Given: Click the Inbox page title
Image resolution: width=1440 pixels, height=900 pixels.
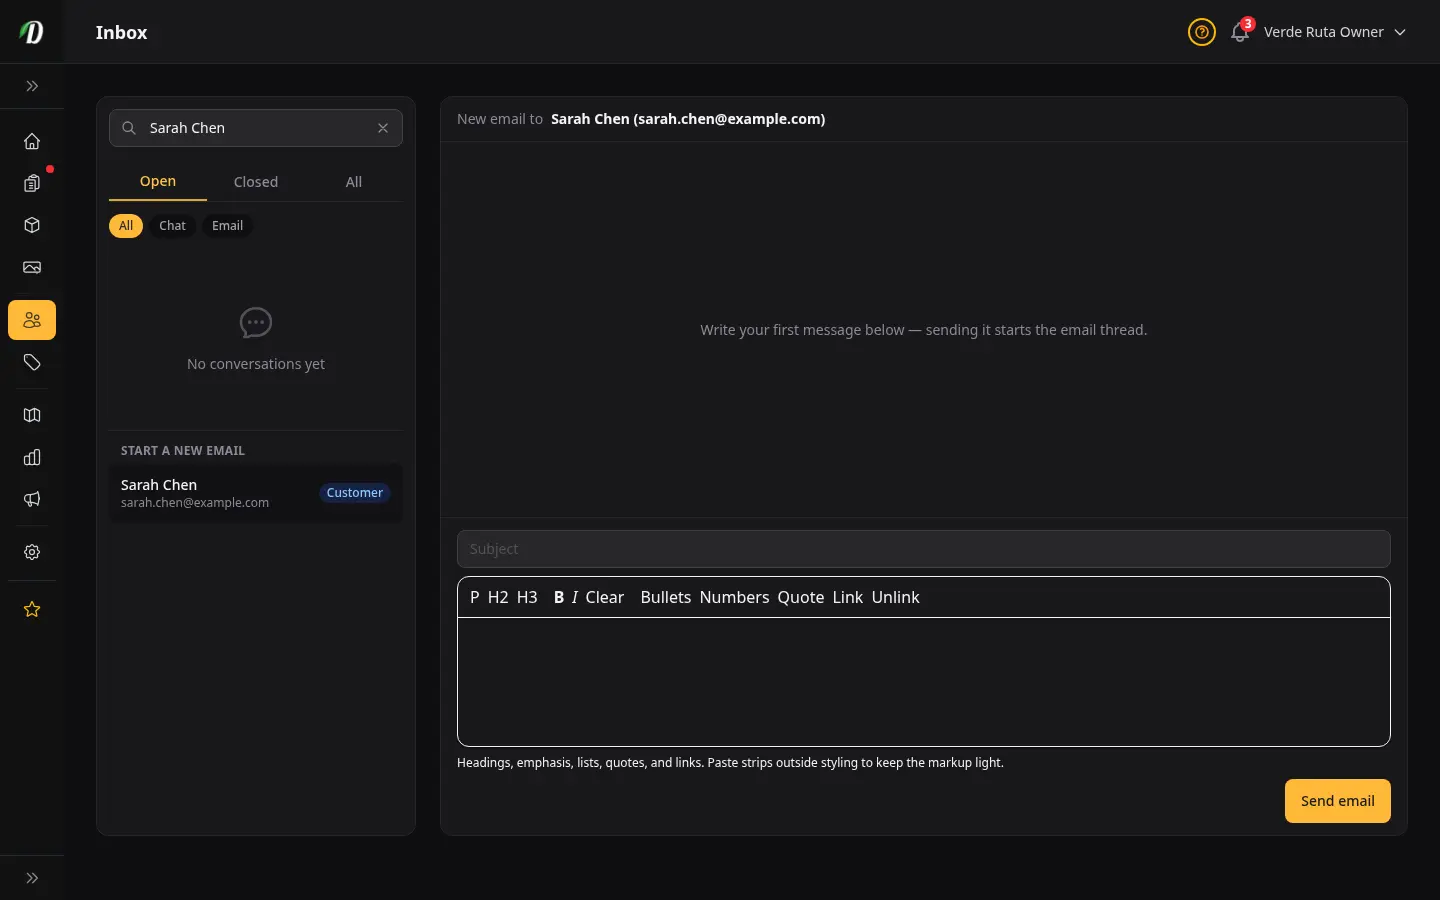Looking at the screenshot, I should 122,32.
